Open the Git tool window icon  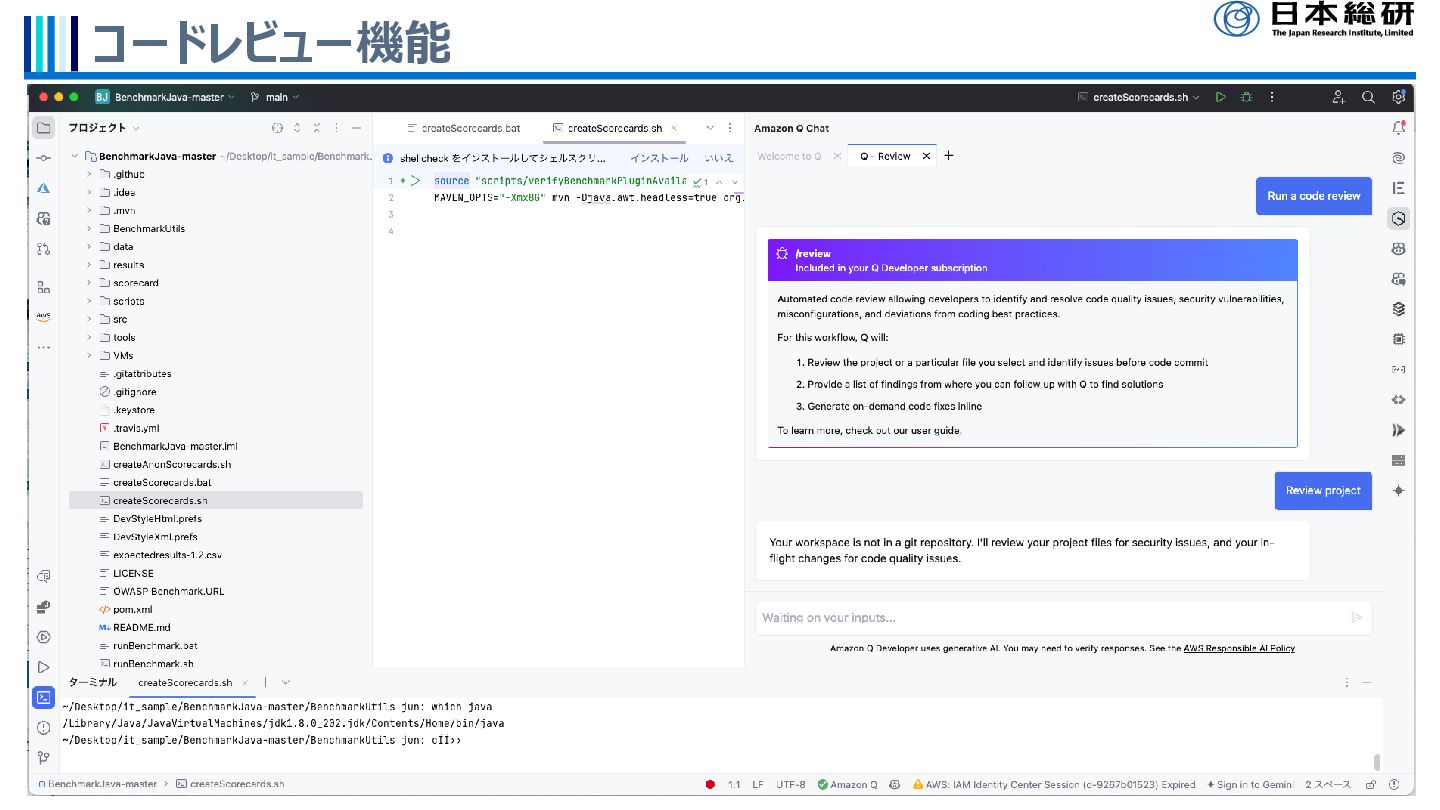point(43,757)
